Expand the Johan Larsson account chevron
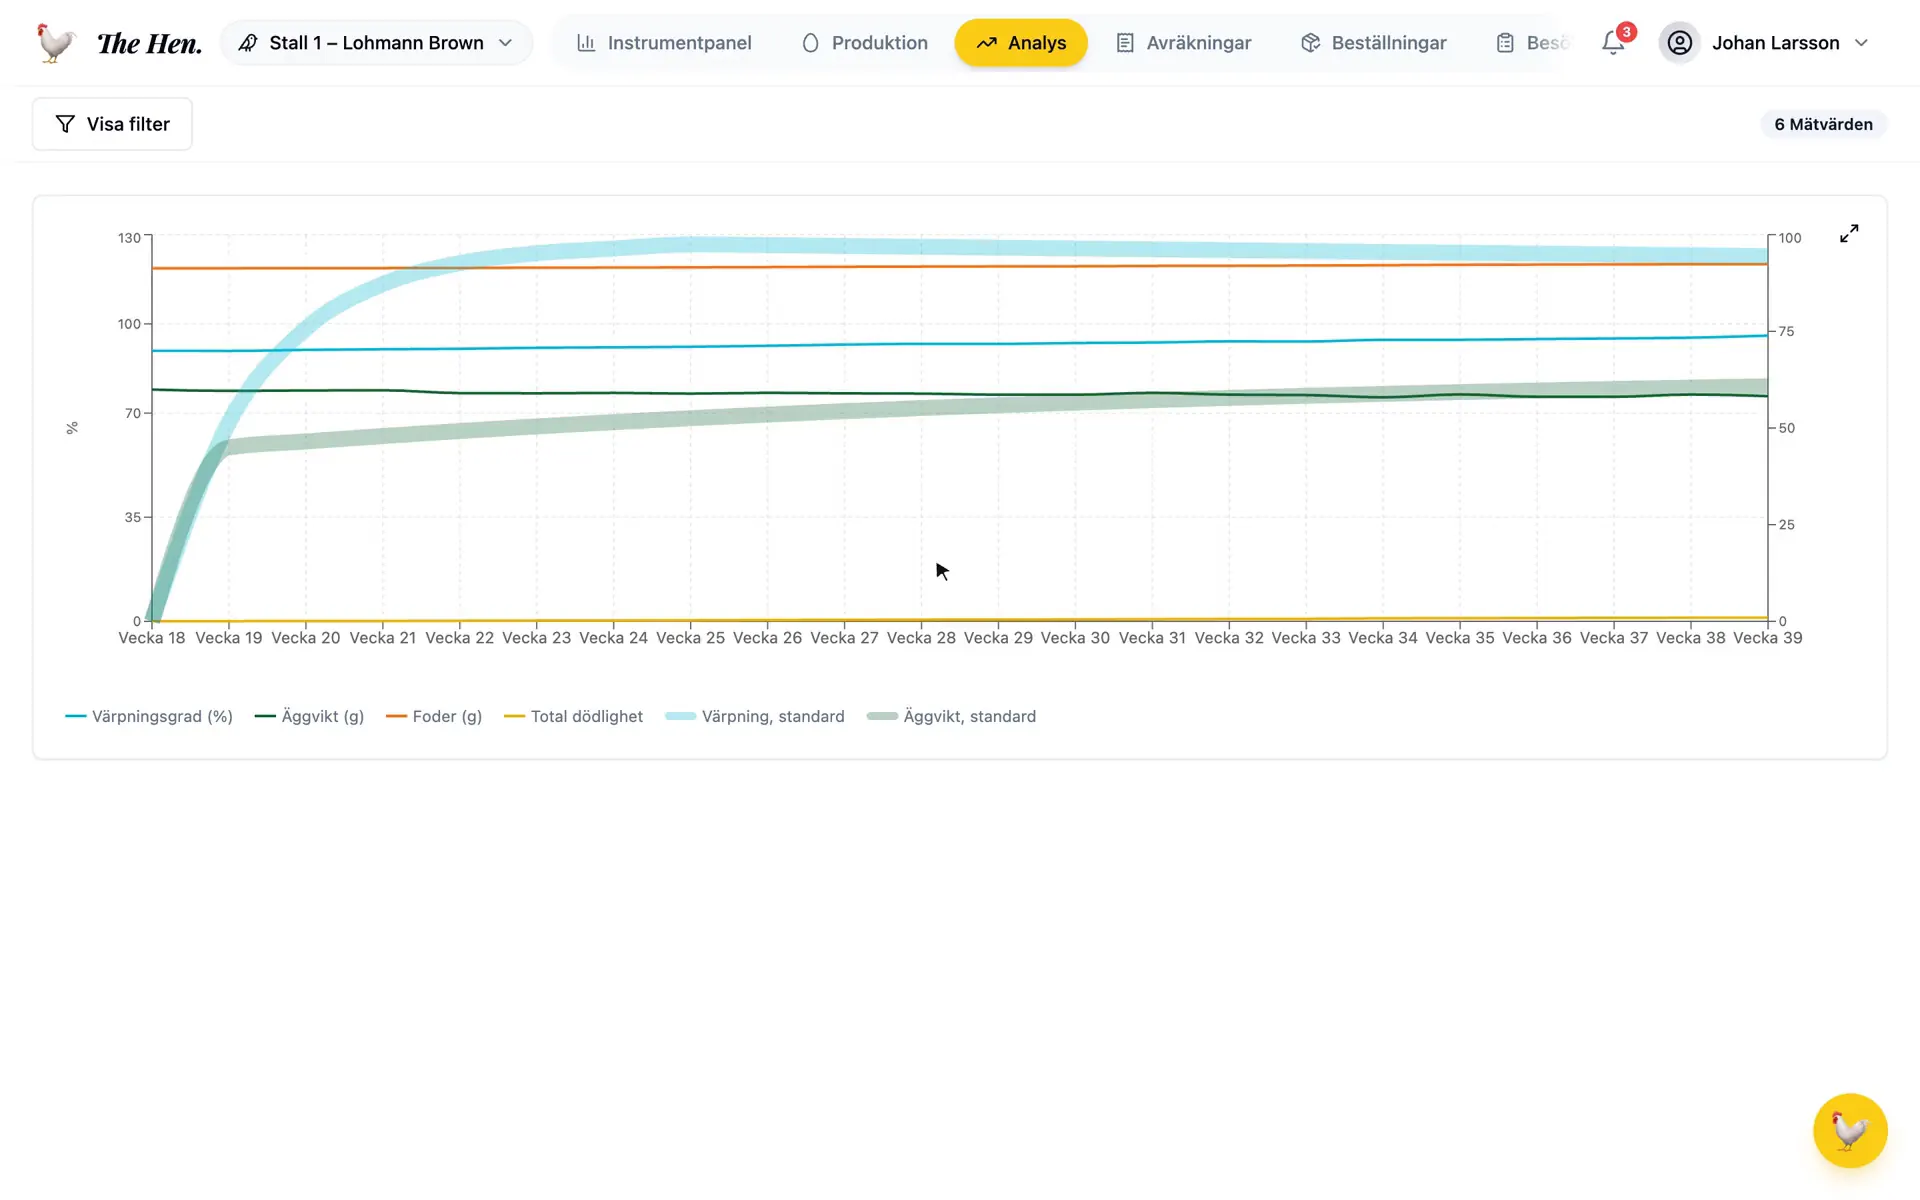Image resolution: width=1920 pixels, height=1200 pixels. tap(1861, 43)
